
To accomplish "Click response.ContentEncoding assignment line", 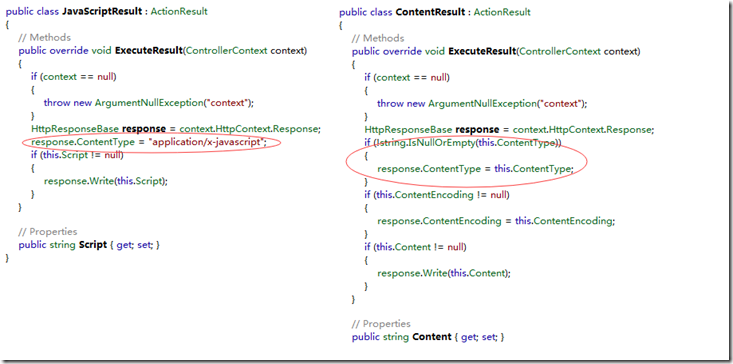I will click(496, 221).
